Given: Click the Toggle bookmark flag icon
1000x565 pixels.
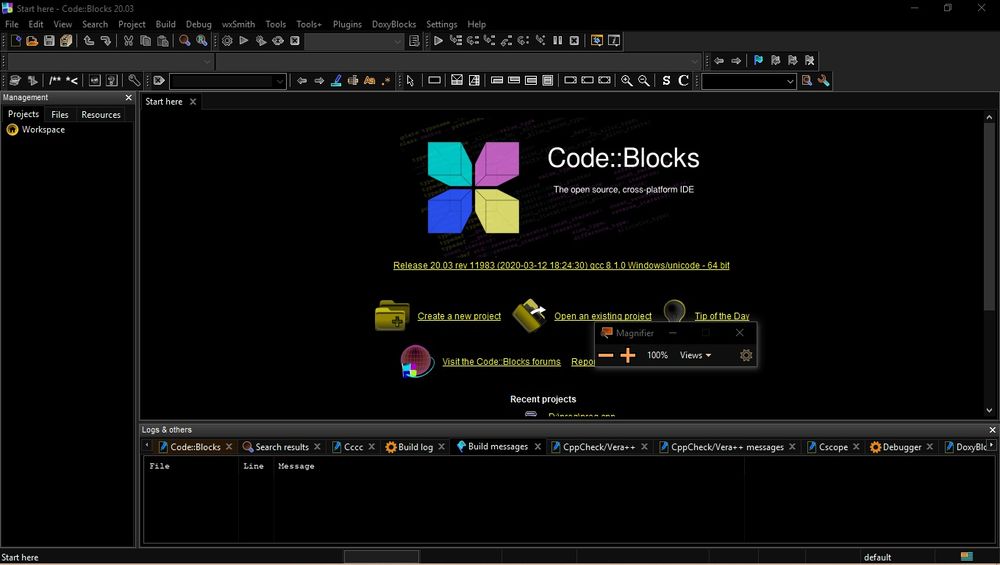Looking at the screenshot, I should click(x=758, y=61).
